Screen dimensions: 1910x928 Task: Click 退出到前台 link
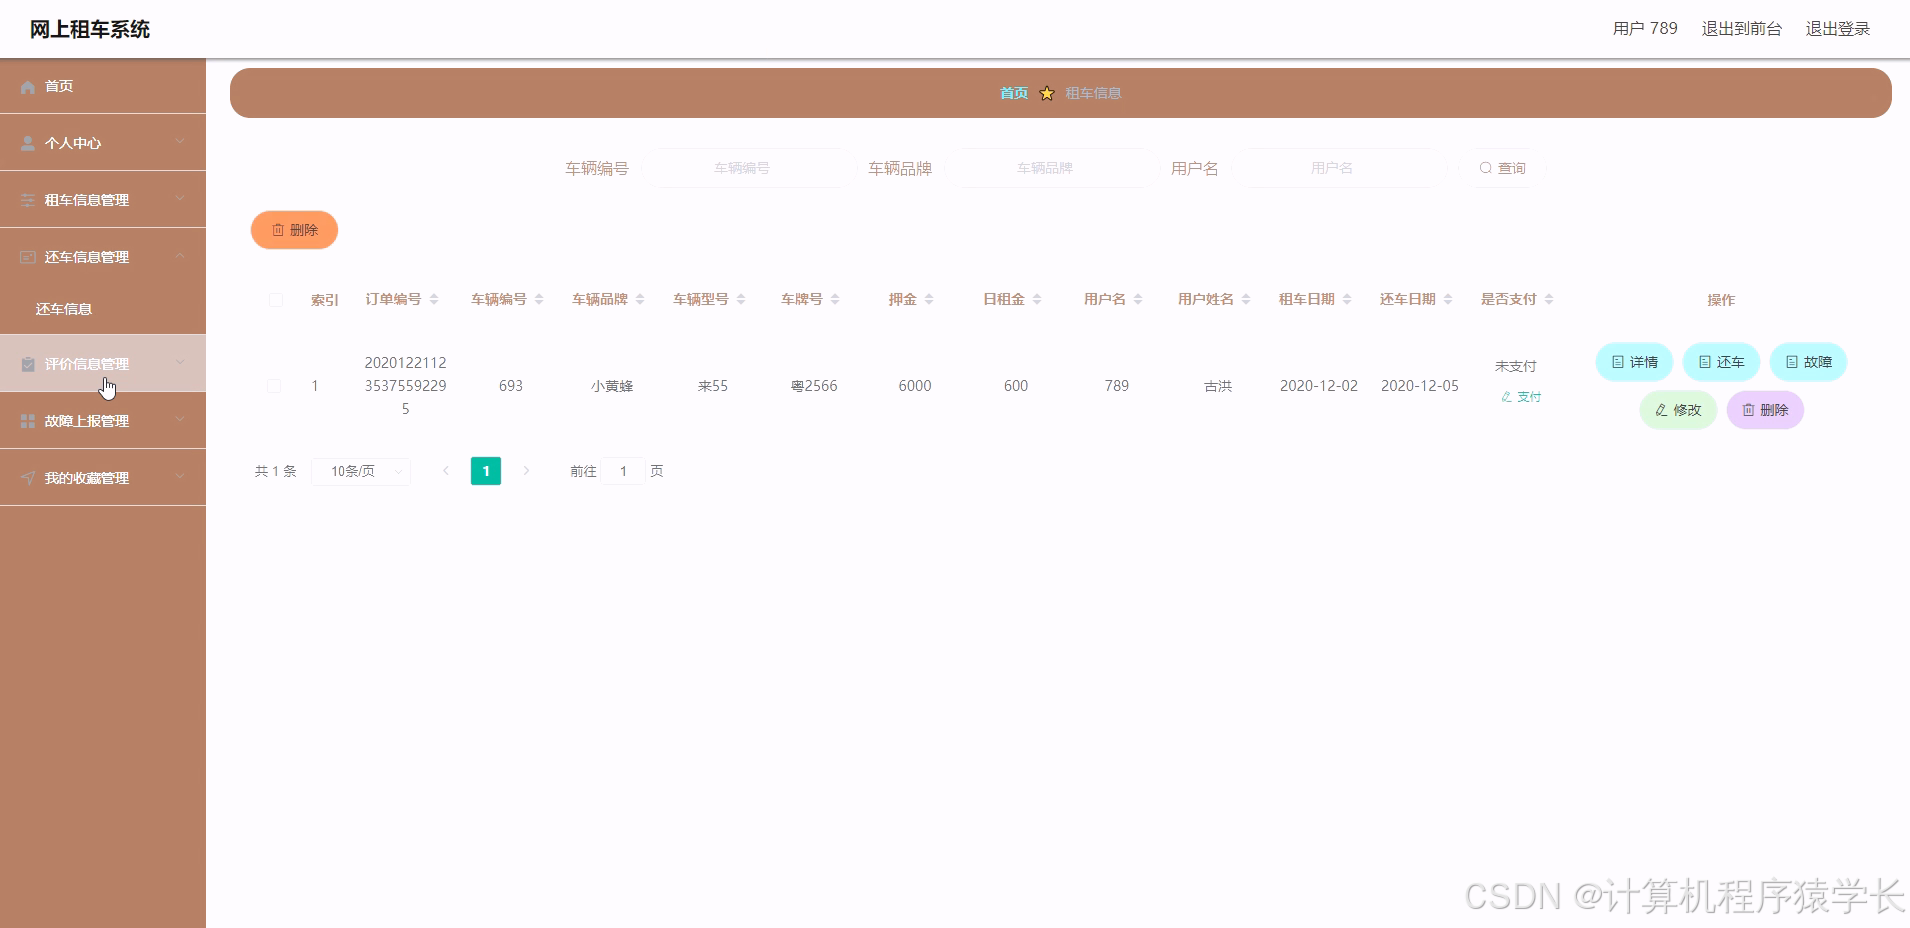(x=1742, y=29)
